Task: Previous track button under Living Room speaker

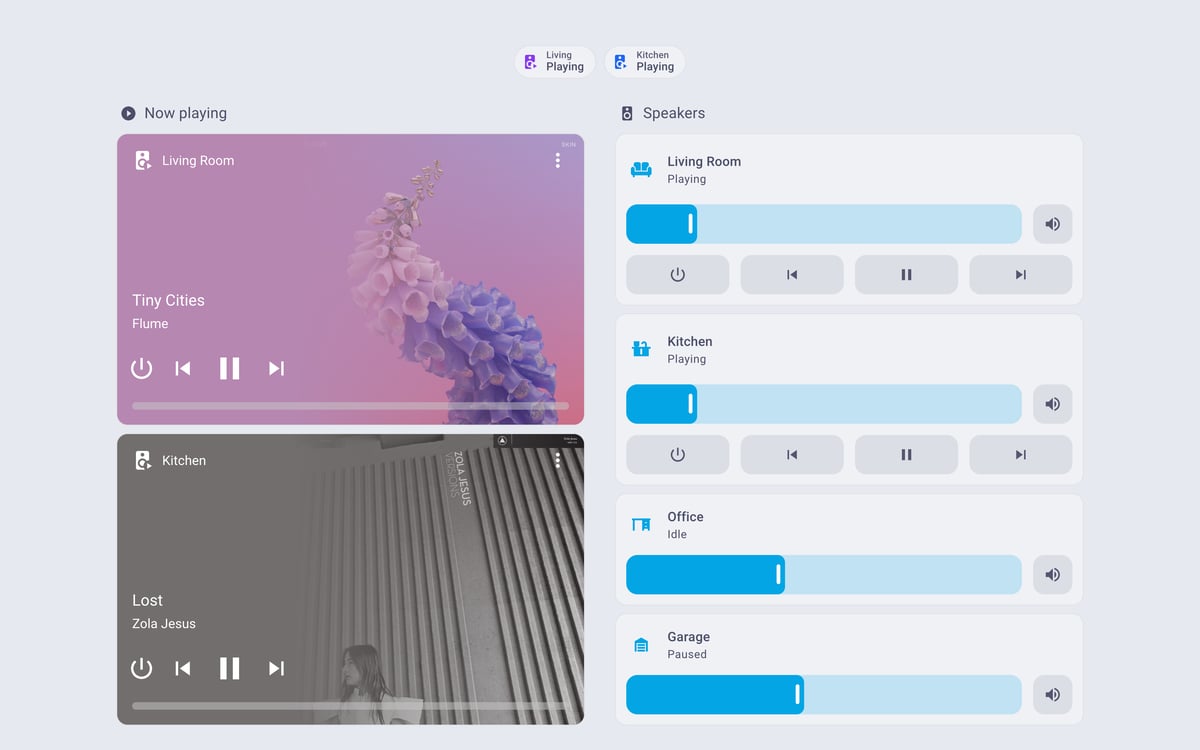Action: click(792, 275)
